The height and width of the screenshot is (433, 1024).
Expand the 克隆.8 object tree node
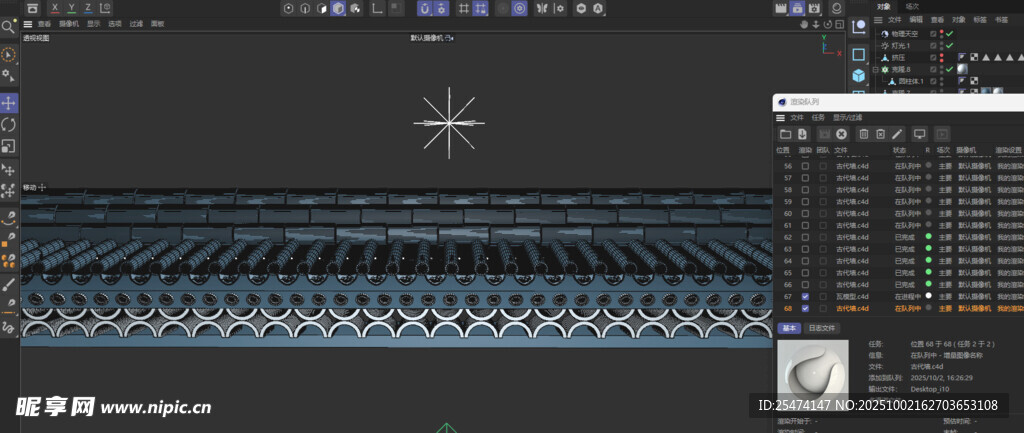[x=875, y=70]
